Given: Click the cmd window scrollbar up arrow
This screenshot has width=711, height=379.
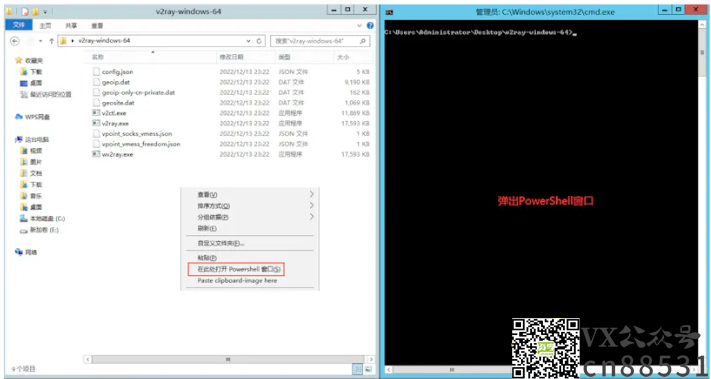Looking at the screenshot, I should 702,23.
